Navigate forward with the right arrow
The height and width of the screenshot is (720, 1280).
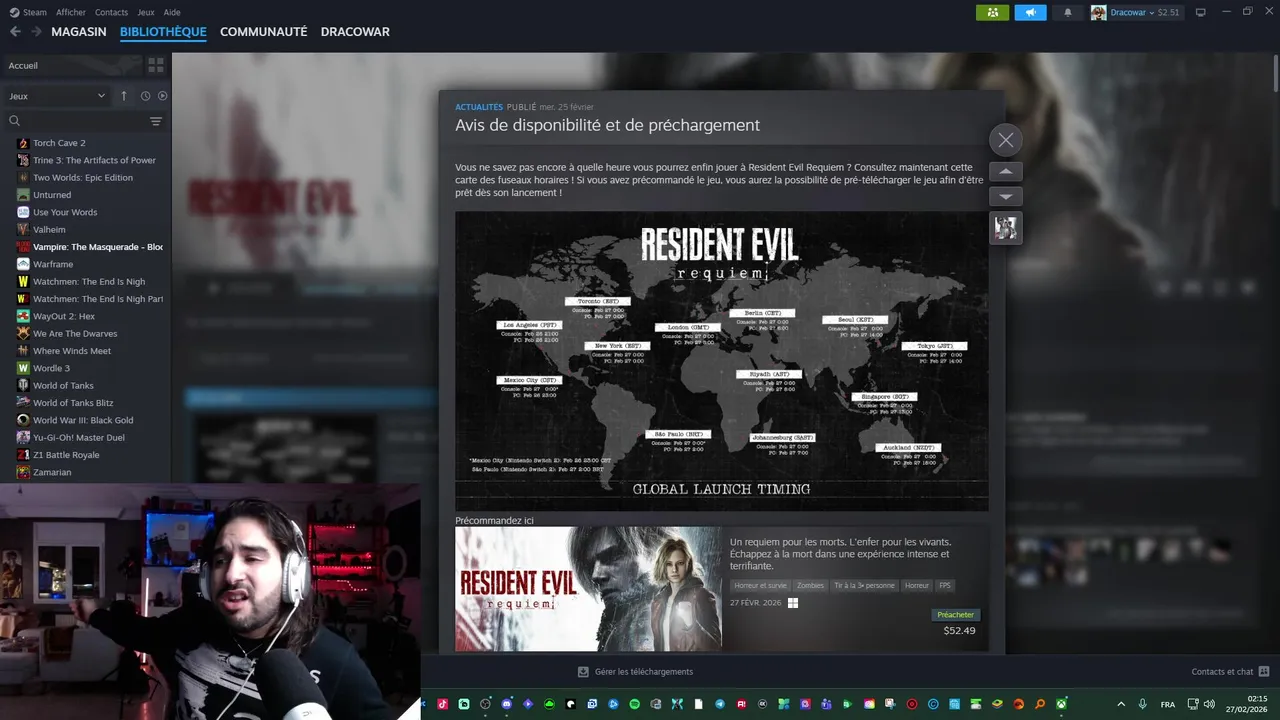(37, 32)
